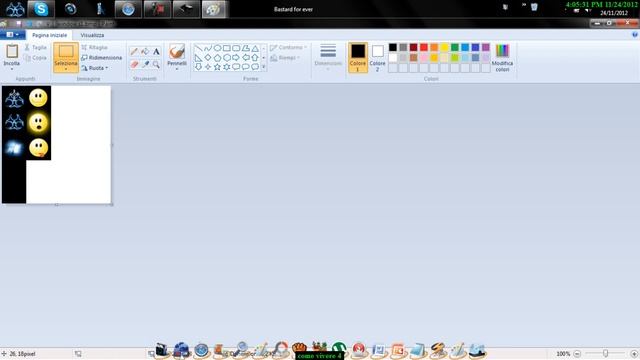Viewport: 640px width, 360px height.
Task: Open the uTorrent icon in bottom dock
Action: (x=339, y=348)
